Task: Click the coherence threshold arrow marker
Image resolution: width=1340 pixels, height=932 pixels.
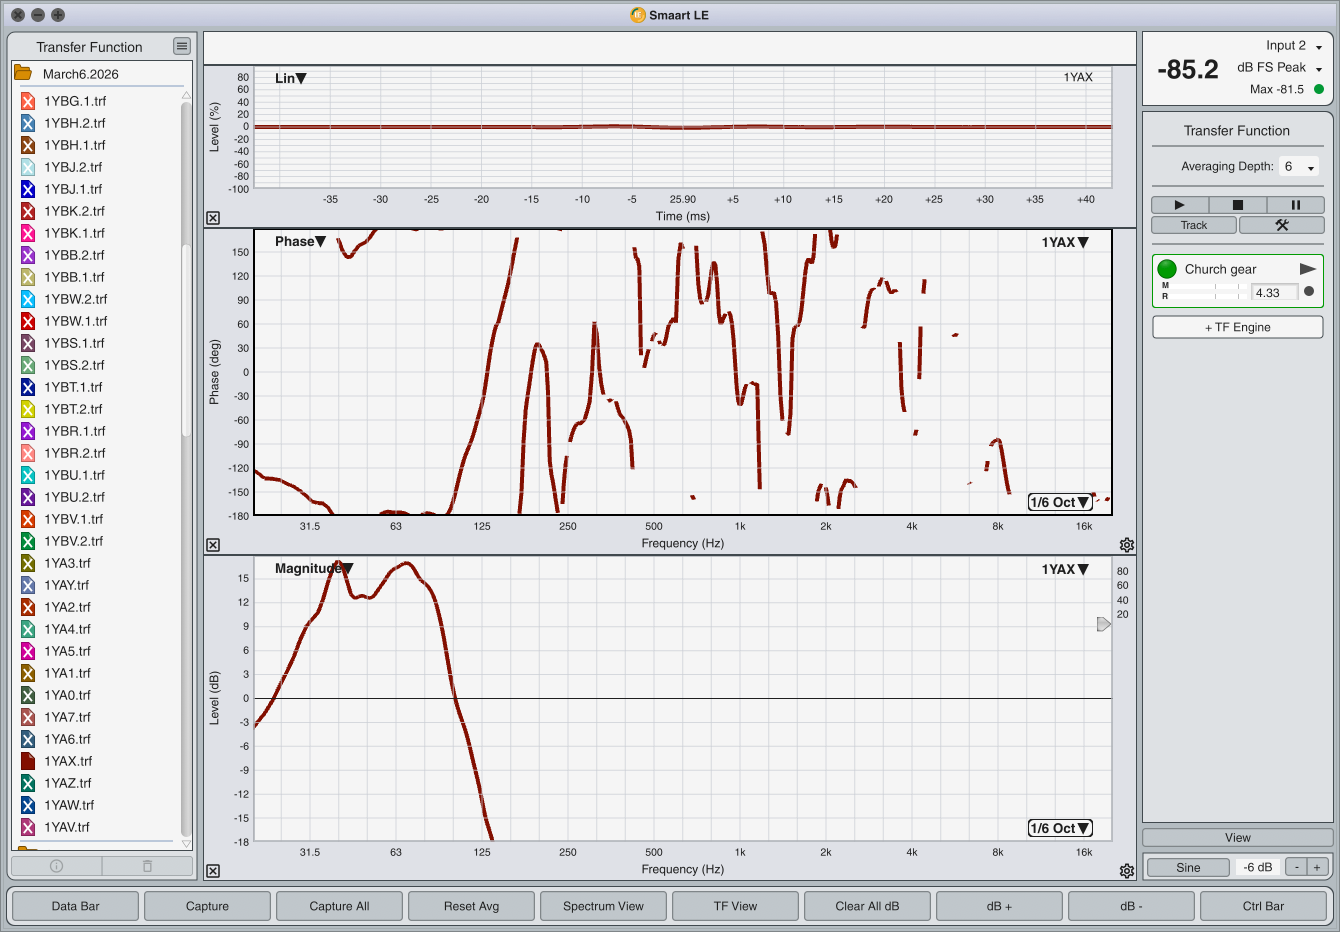Action: point(1104,624)
